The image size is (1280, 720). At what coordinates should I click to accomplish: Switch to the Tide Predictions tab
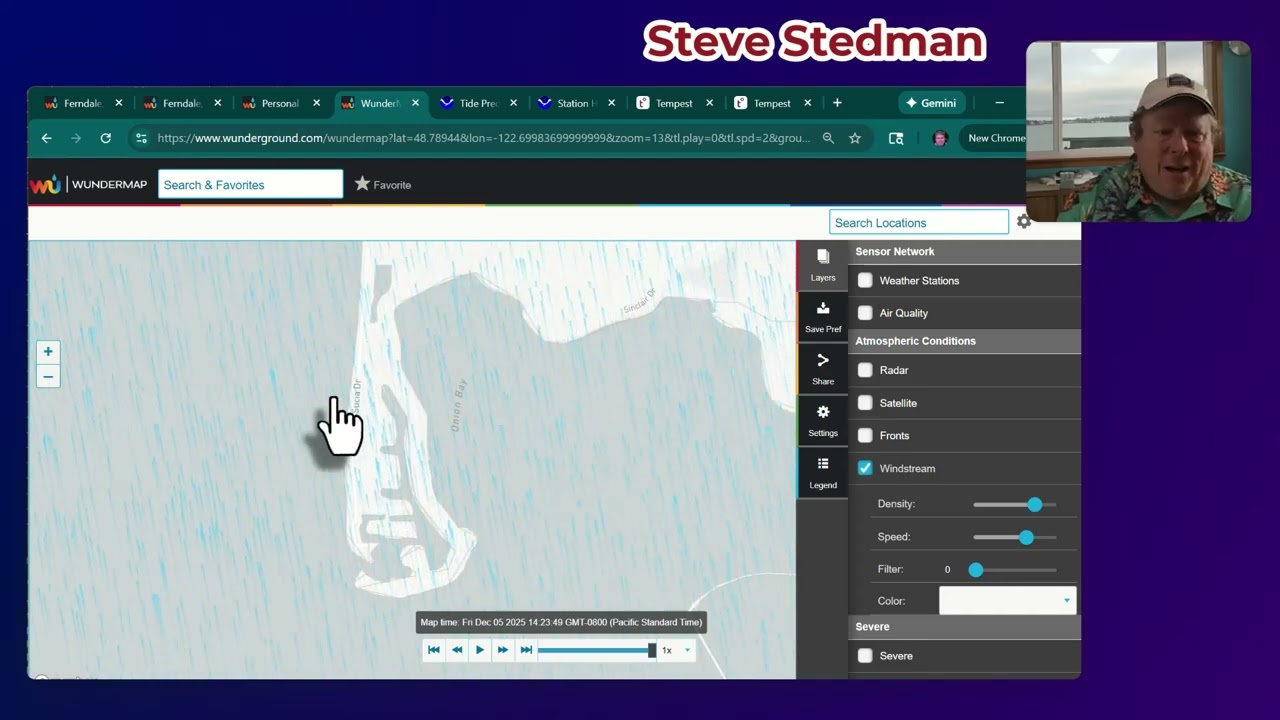tap(477, 103)
